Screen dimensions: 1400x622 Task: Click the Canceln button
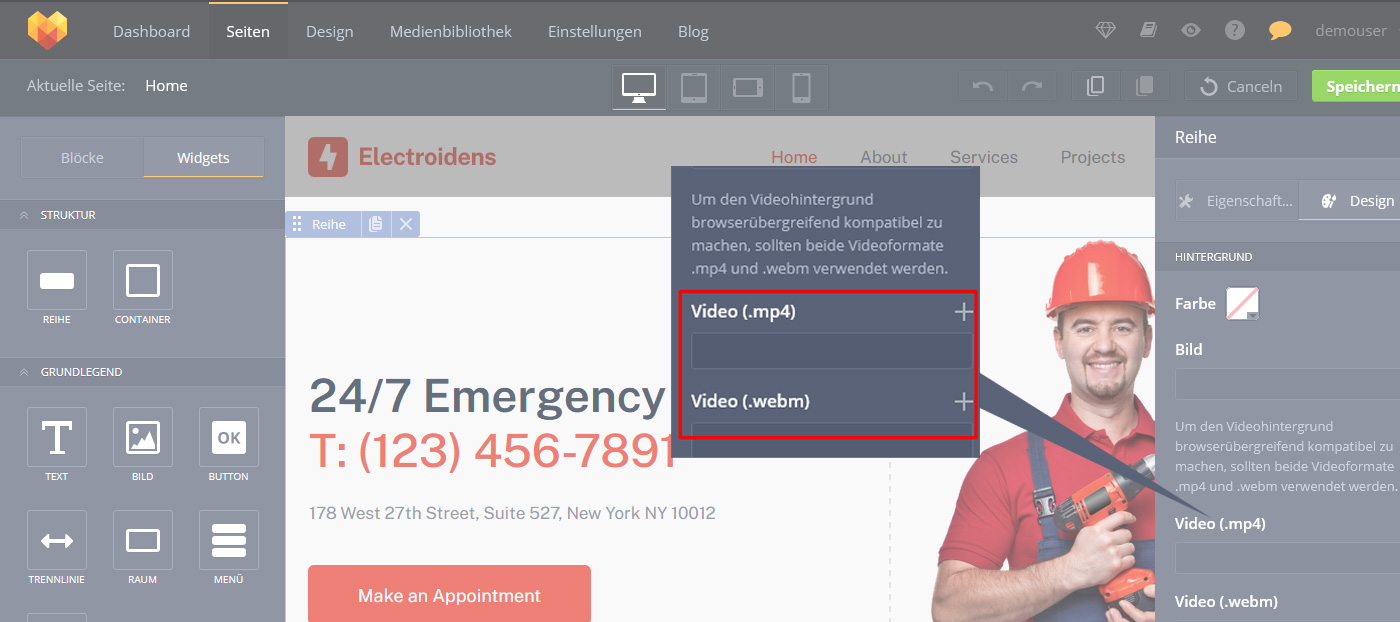[1241, 87]
